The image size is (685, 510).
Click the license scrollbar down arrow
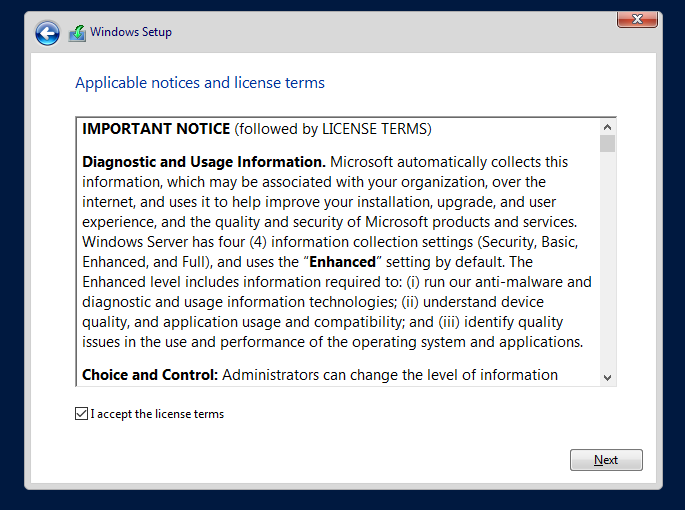click(607, 378)
